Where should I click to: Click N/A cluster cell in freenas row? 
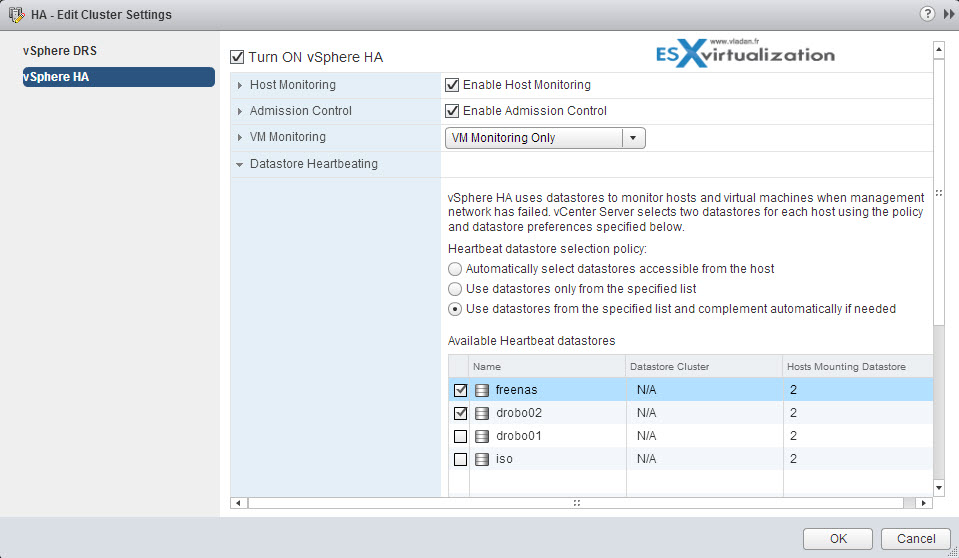click(x=646, y=390)
